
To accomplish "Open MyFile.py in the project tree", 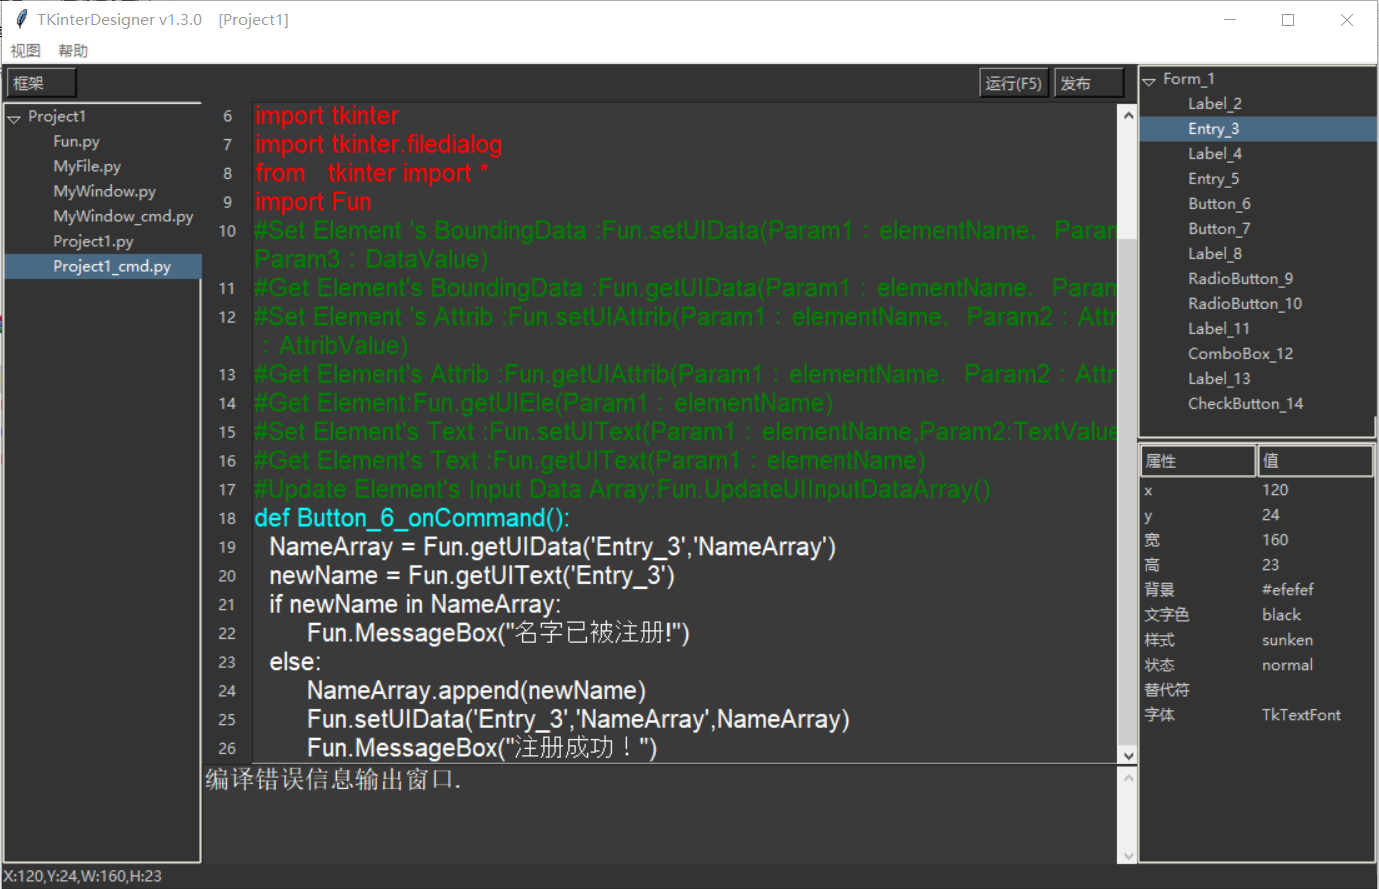I will tap(87, 166).
